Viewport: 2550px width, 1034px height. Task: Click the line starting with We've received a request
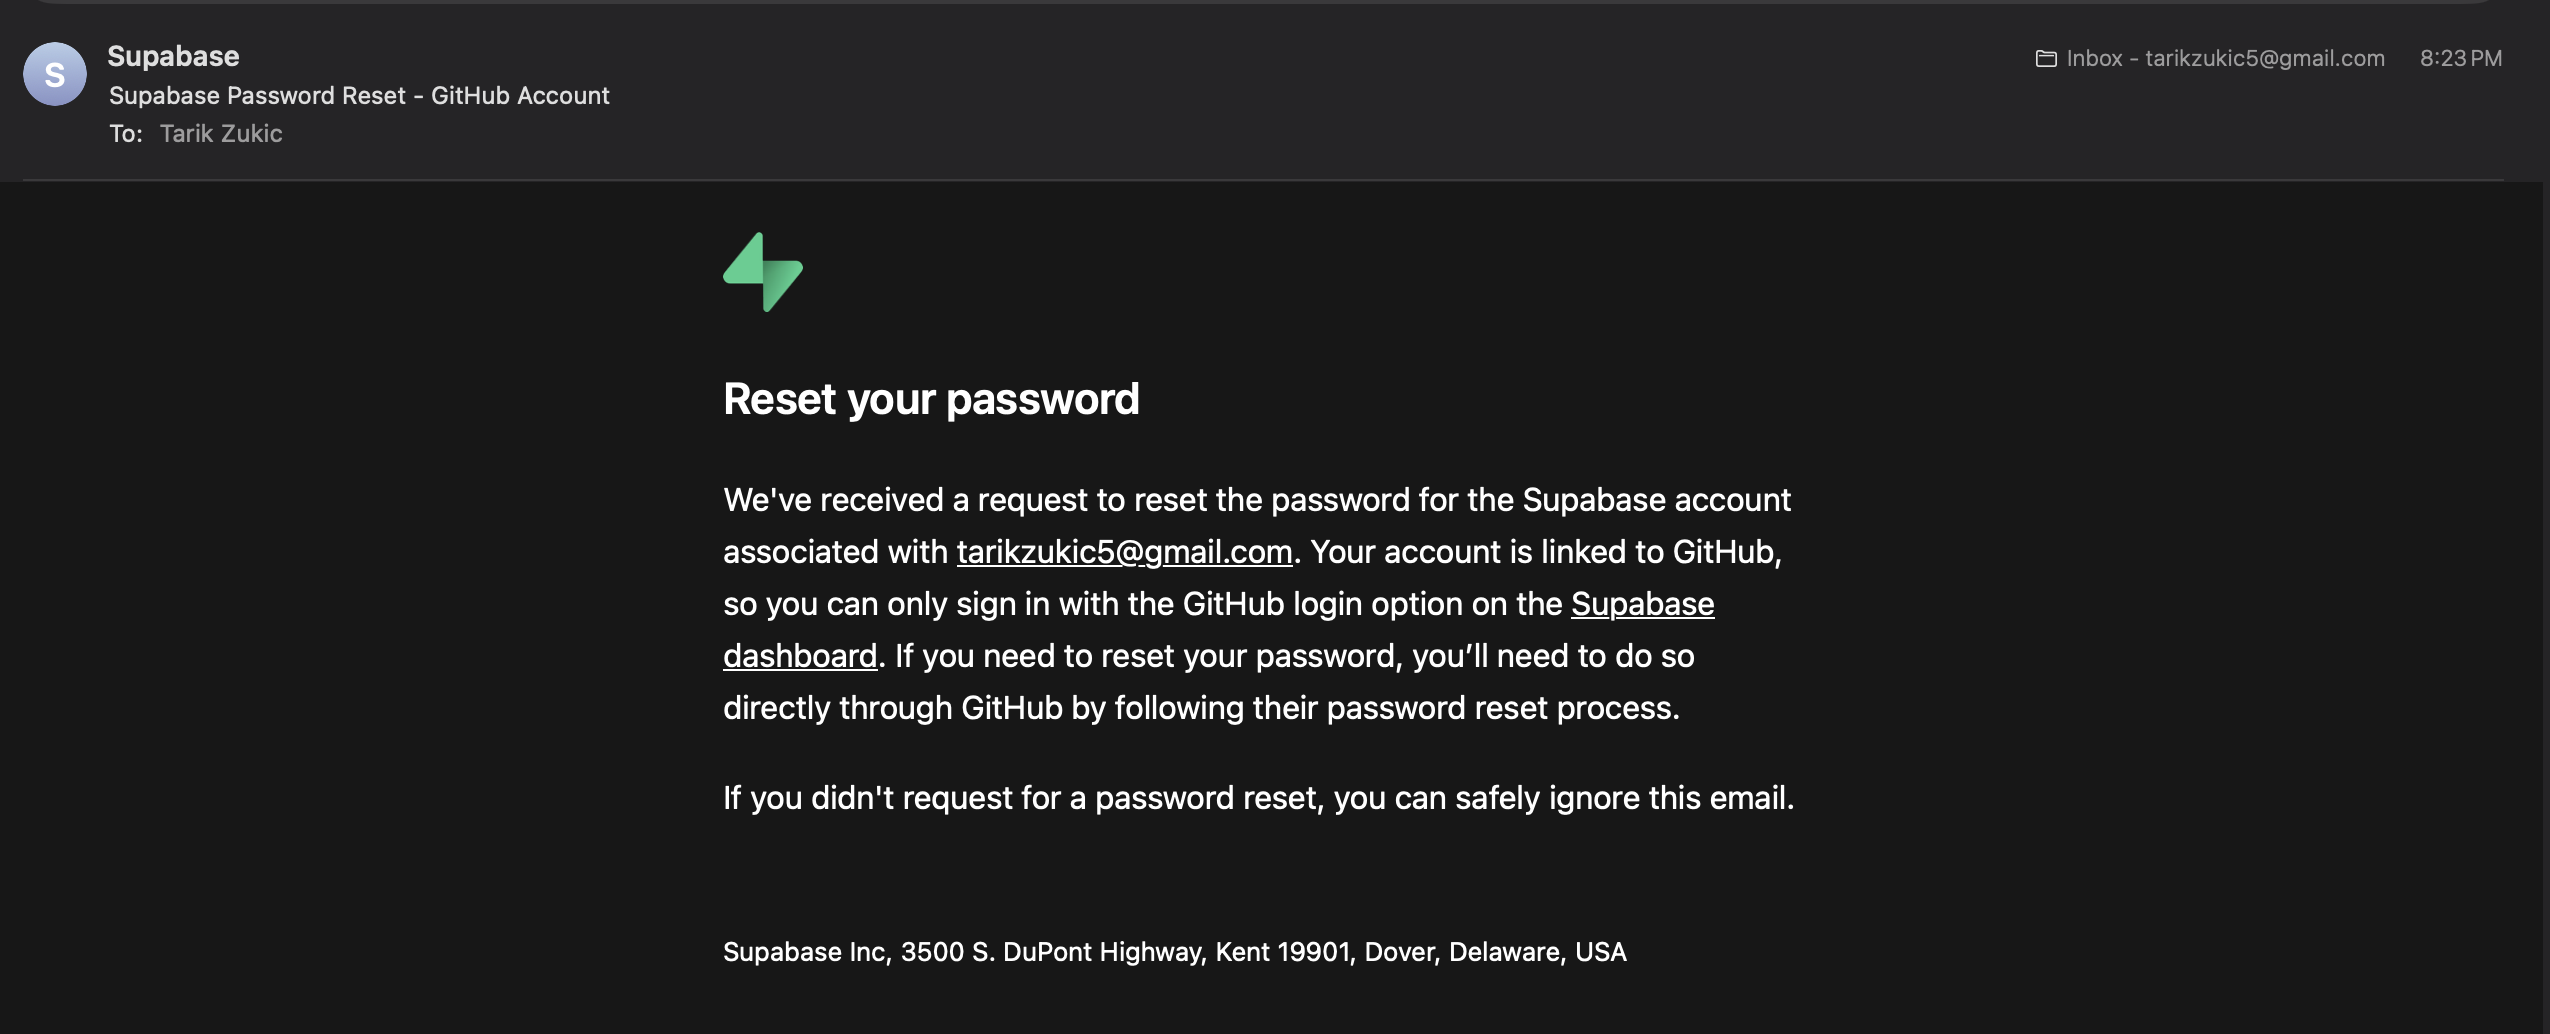click(1256, 500)
